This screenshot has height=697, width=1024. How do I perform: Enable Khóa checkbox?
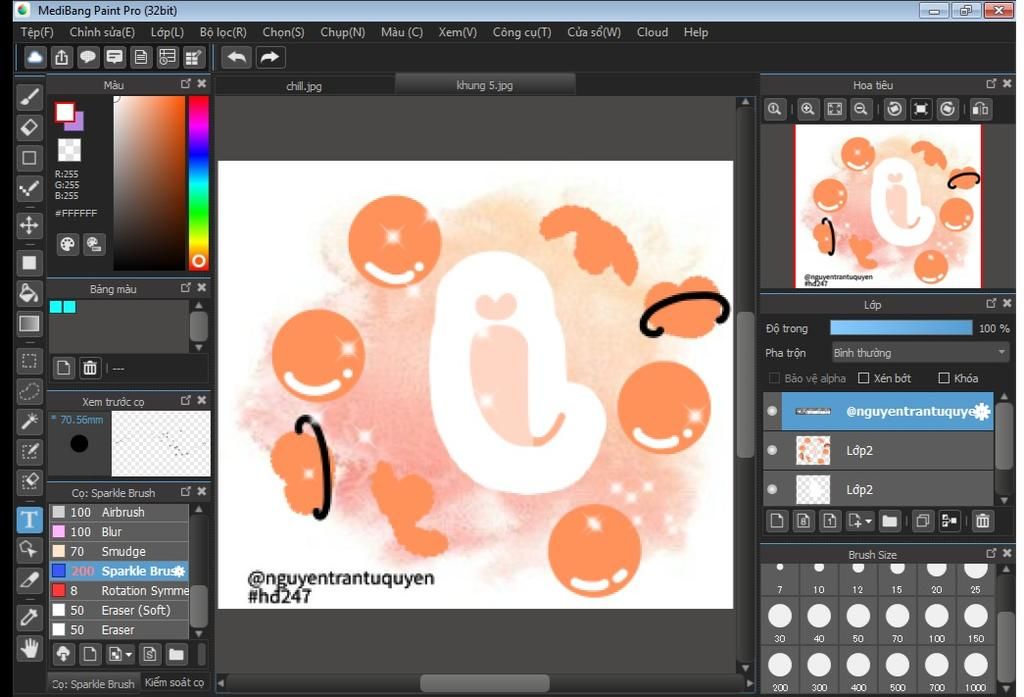click(x=944, y=378)
